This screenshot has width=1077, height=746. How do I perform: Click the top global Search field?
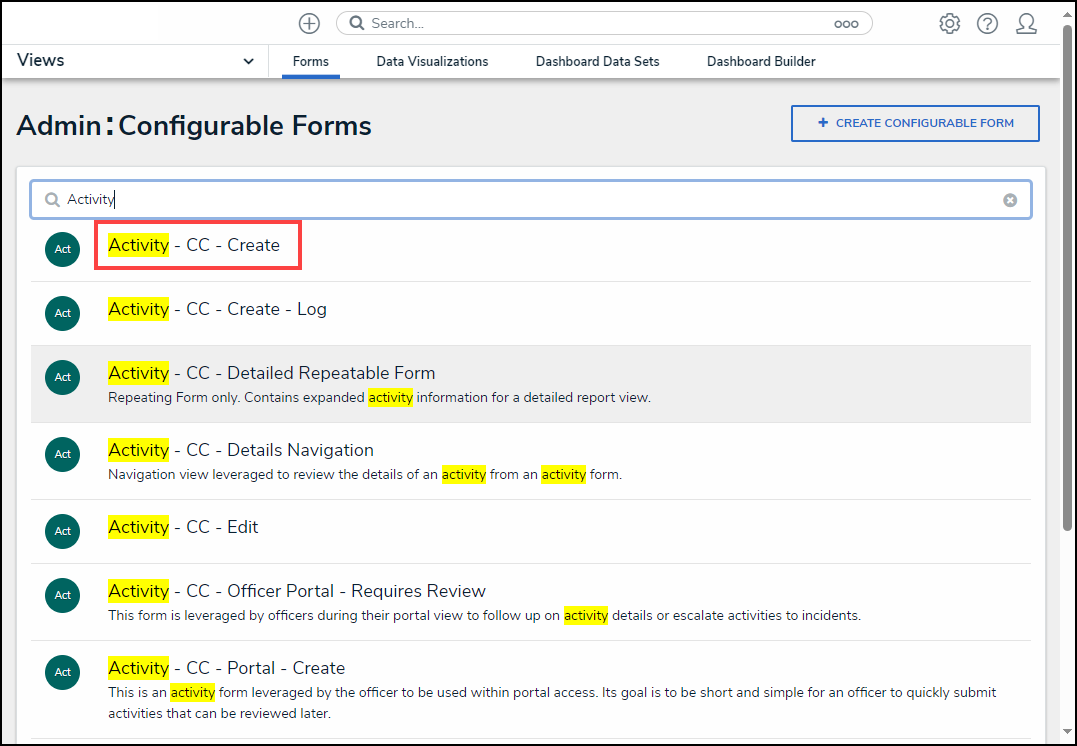click(600, 23)
